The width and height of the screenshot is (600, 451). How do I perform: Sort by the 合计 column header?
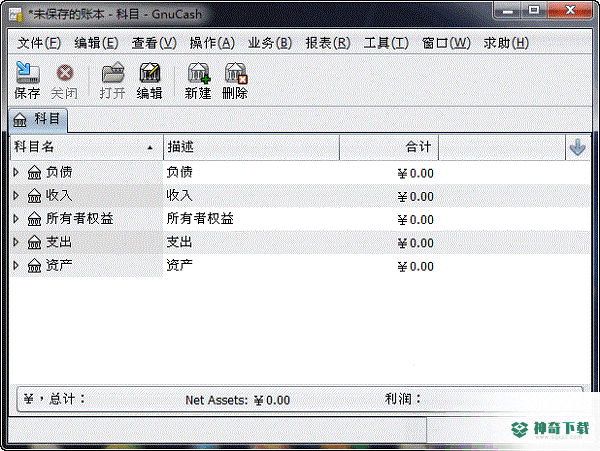pos(389,147)
